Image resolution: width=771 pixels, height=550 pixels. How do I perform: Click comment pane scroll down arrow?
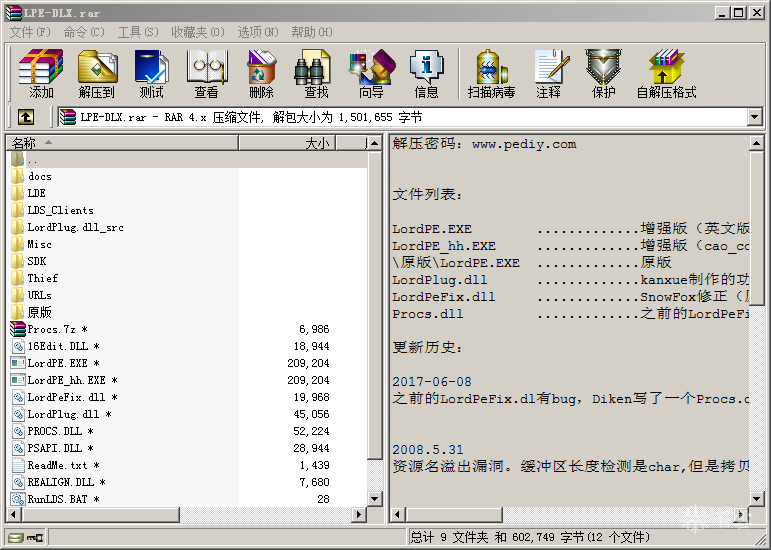tap(756, 499)
